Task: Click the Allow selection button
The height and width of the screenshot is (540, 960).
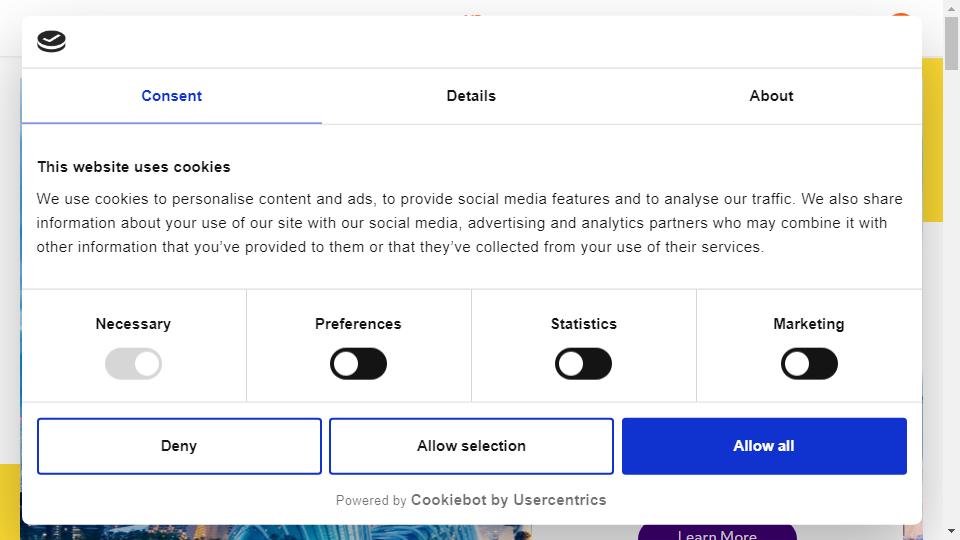Action: click(471, 446)
